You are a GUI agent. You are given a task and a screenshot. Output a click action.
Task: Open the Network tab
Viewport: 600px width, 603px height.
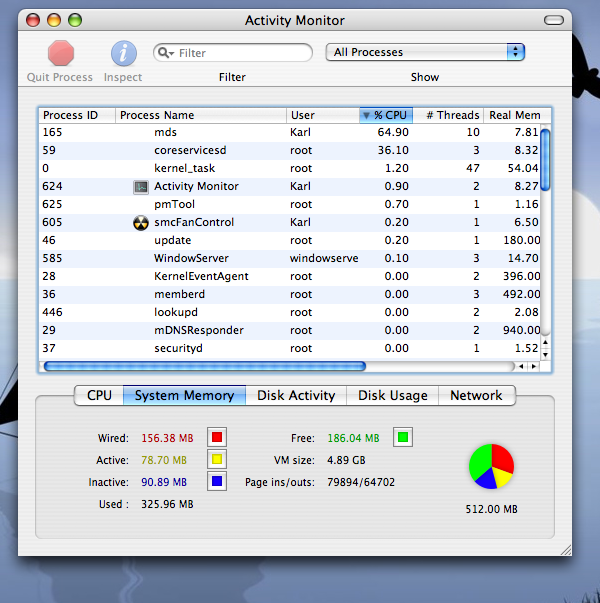pos(476,395)
